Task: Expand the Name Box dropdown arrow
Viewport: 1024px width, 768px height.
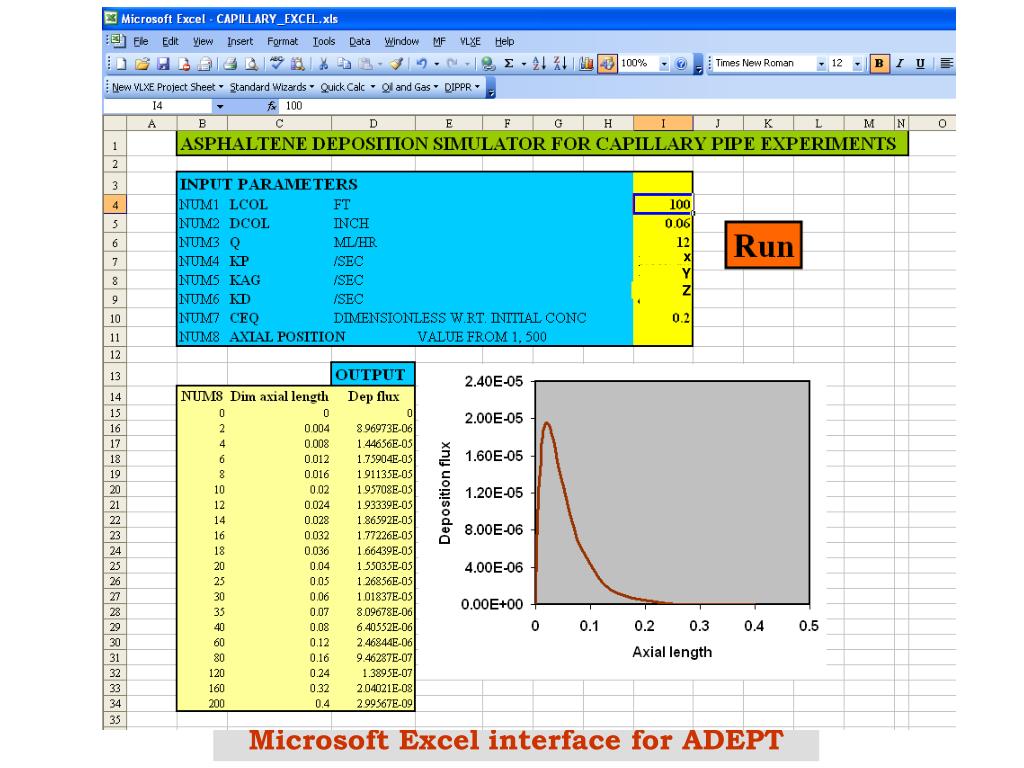Action: coord(220,106)
